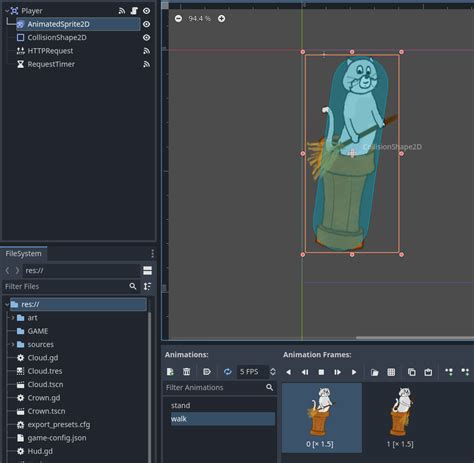Delete the selected animation with trash icon
The width and height of the screenshot is (474, 463).
pos(187,372)
